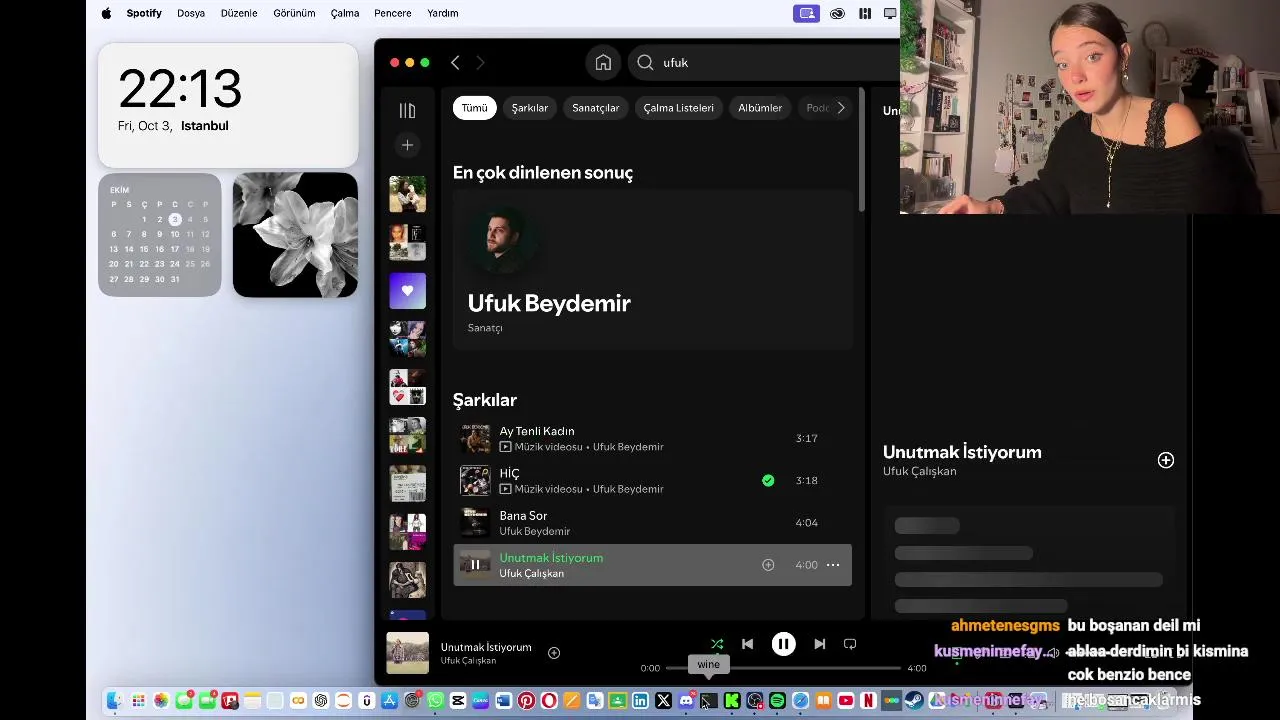This screenshot has width=1280, height=720.
Task: Open WhatsApp from the Dock
Action: (x=436, y=701)
